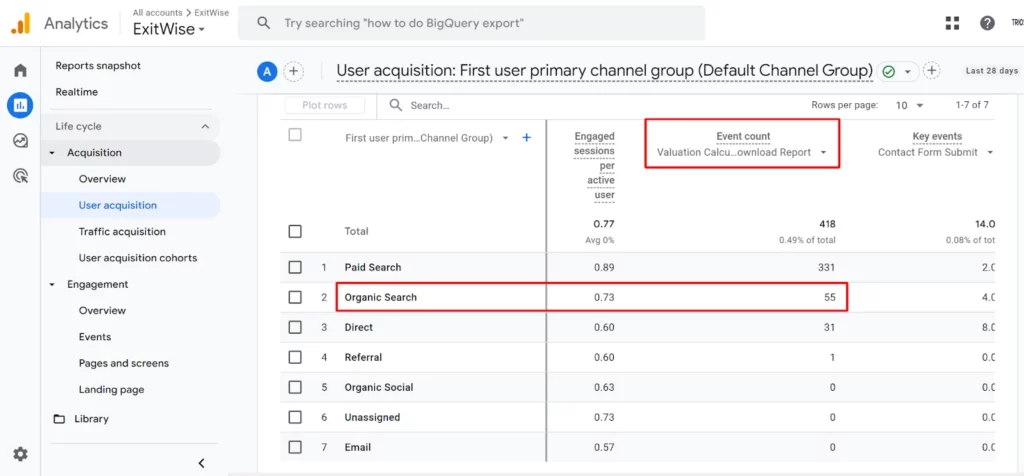Open the Google apps grid icon
The height and width of the screenshot is (476, 1024).
pyautogui.click(x=953, y=24)
